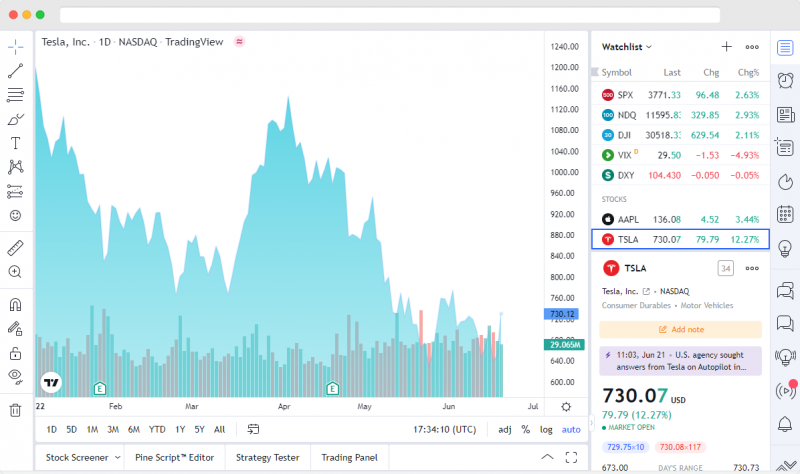The width and height of the screenshot is (800, 474).
Task: Toggle stay in drawing mode
Action: pos(15,329)
